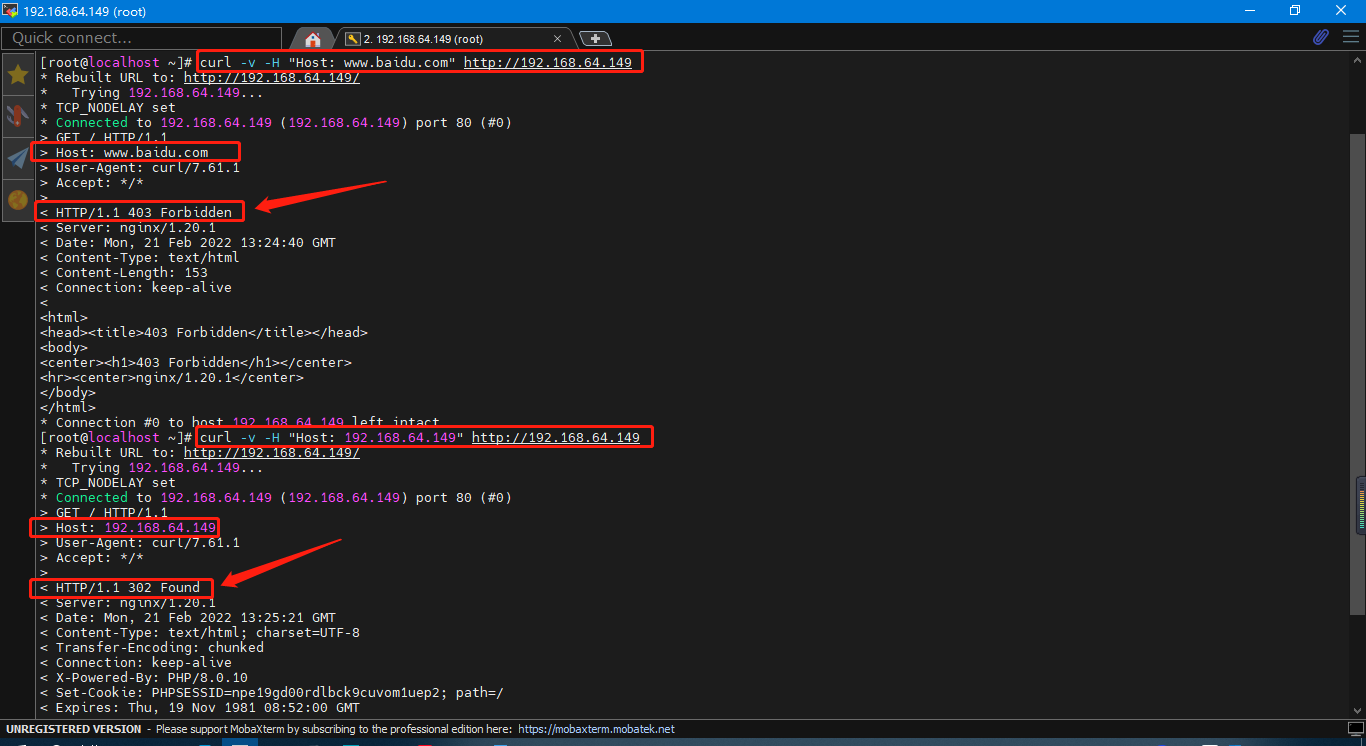Click the 'UNREGISTERED VERSION' status text

tap(74, 729)
